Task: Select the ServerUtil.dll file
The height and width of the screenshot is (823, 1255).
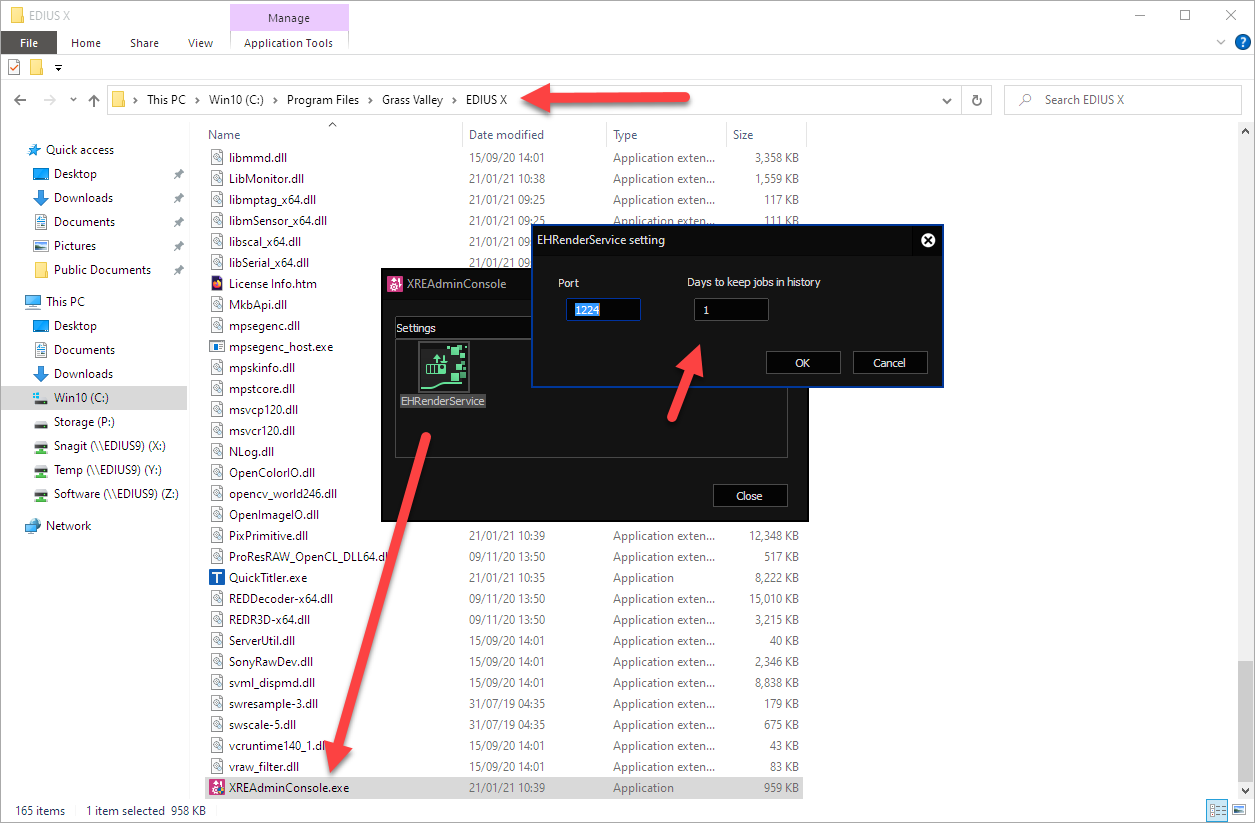Action: pyautogui.click(x=262, y=641)
